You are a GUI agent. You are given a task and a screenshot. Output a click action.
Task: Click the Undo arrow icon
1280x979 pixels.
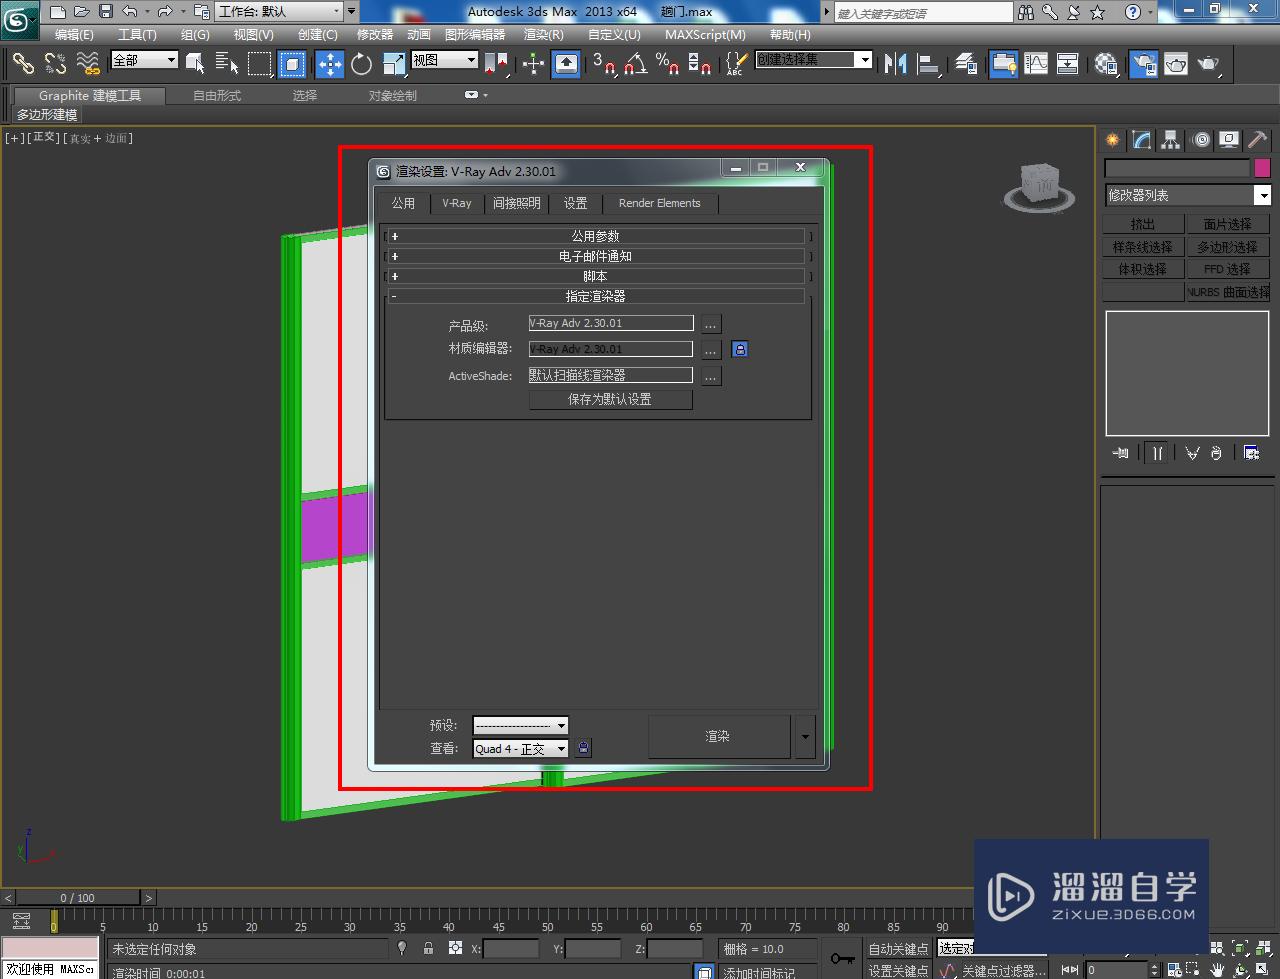pos(130,12)
